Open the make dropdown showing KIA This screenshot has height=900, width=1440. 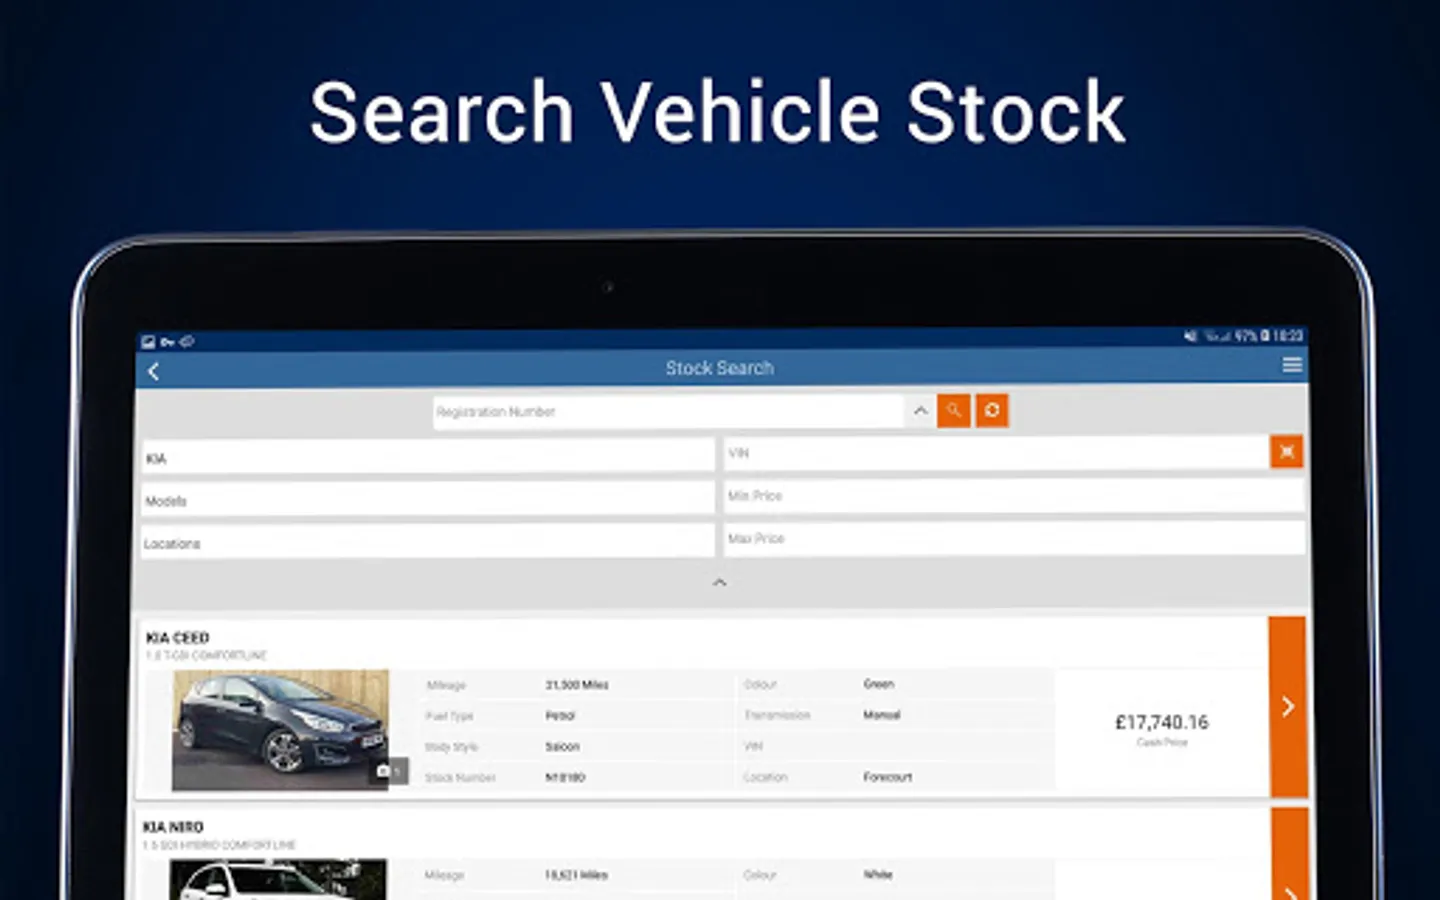[x=427, y=458]
